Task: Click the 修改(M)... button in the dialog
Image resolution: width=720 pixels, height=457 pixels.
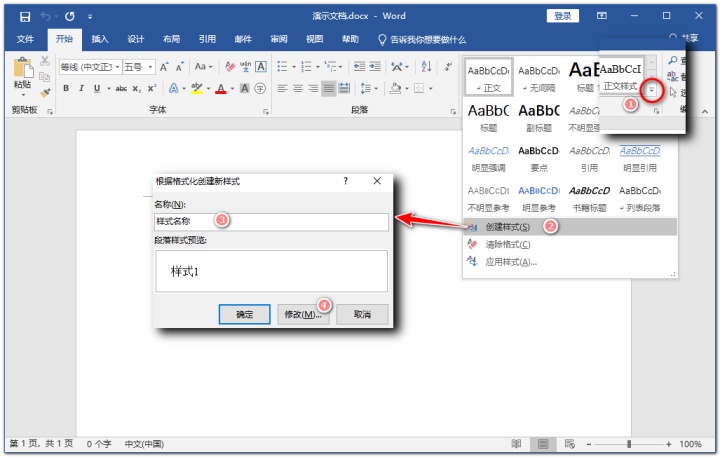Action: pos(303,315)
